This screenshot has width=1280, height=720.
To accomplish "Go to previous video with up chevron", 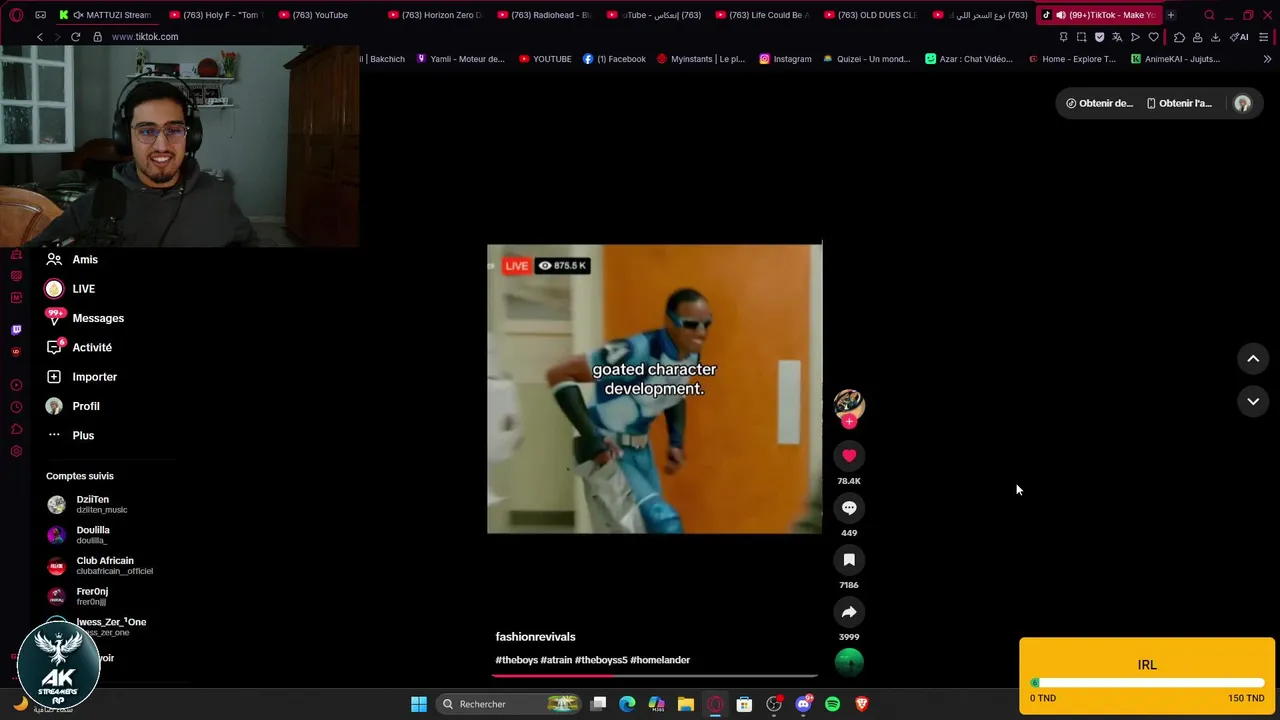I will click(x=1253, y=358).
